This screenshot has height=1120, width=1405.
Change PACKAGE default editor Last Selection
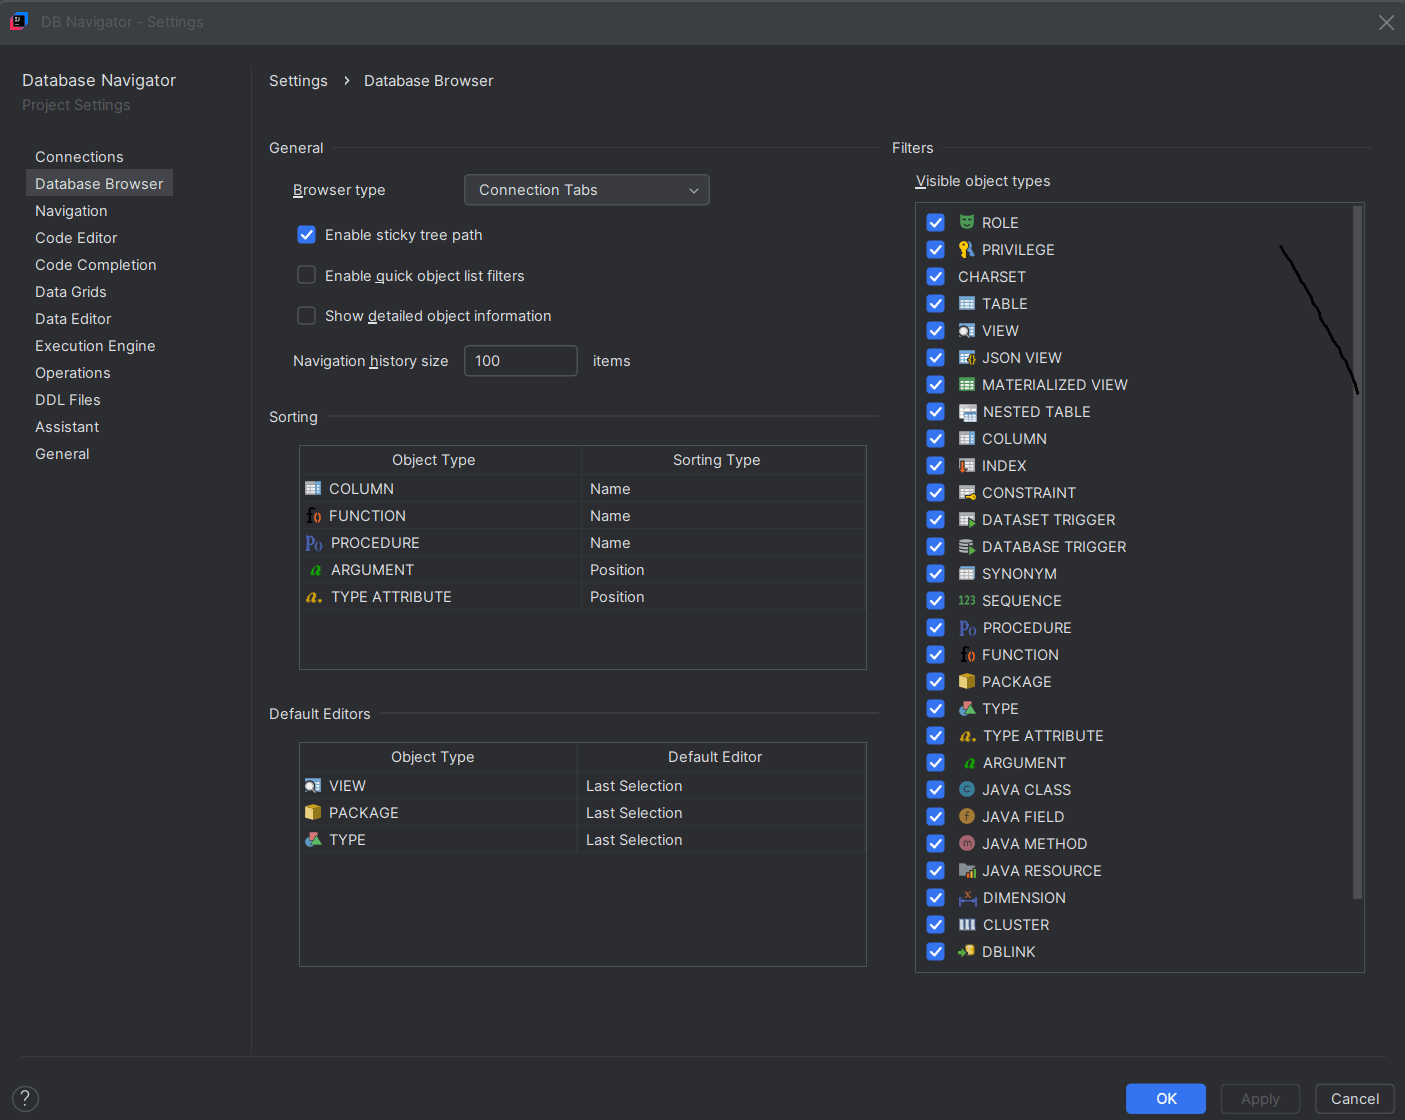tap(721, 813)
